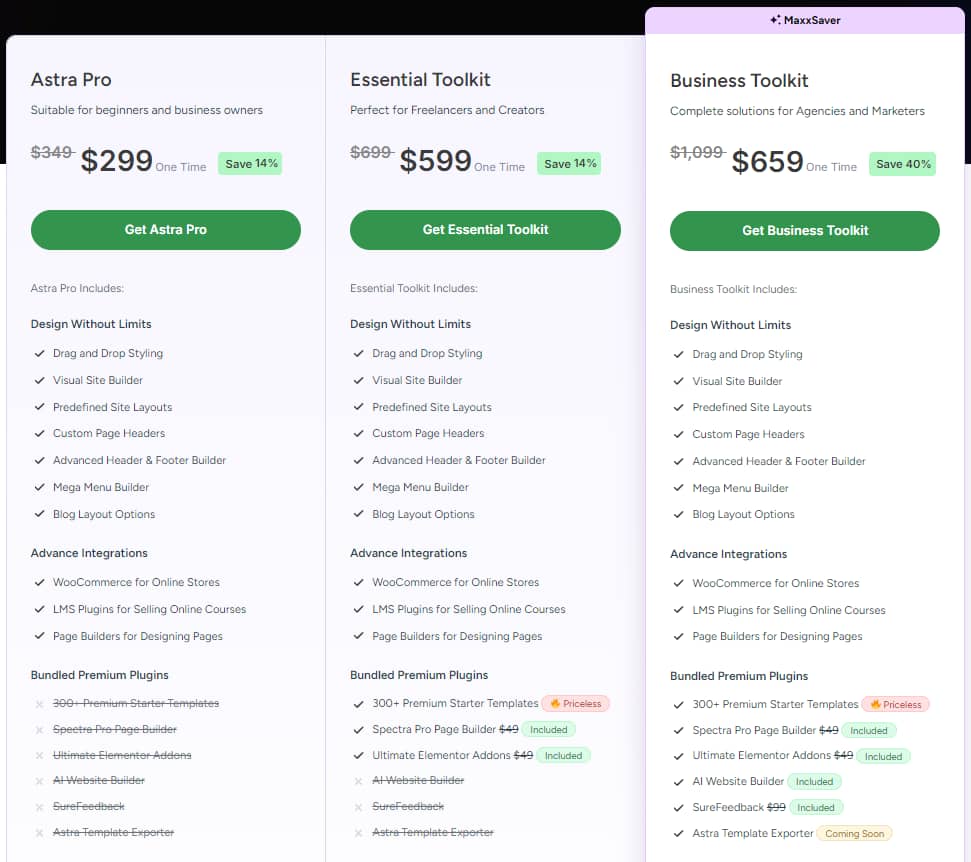
Task: Click the checkmark beside Essential Toolkit Visual Site Builder
Action: click(x=359, y=380)
